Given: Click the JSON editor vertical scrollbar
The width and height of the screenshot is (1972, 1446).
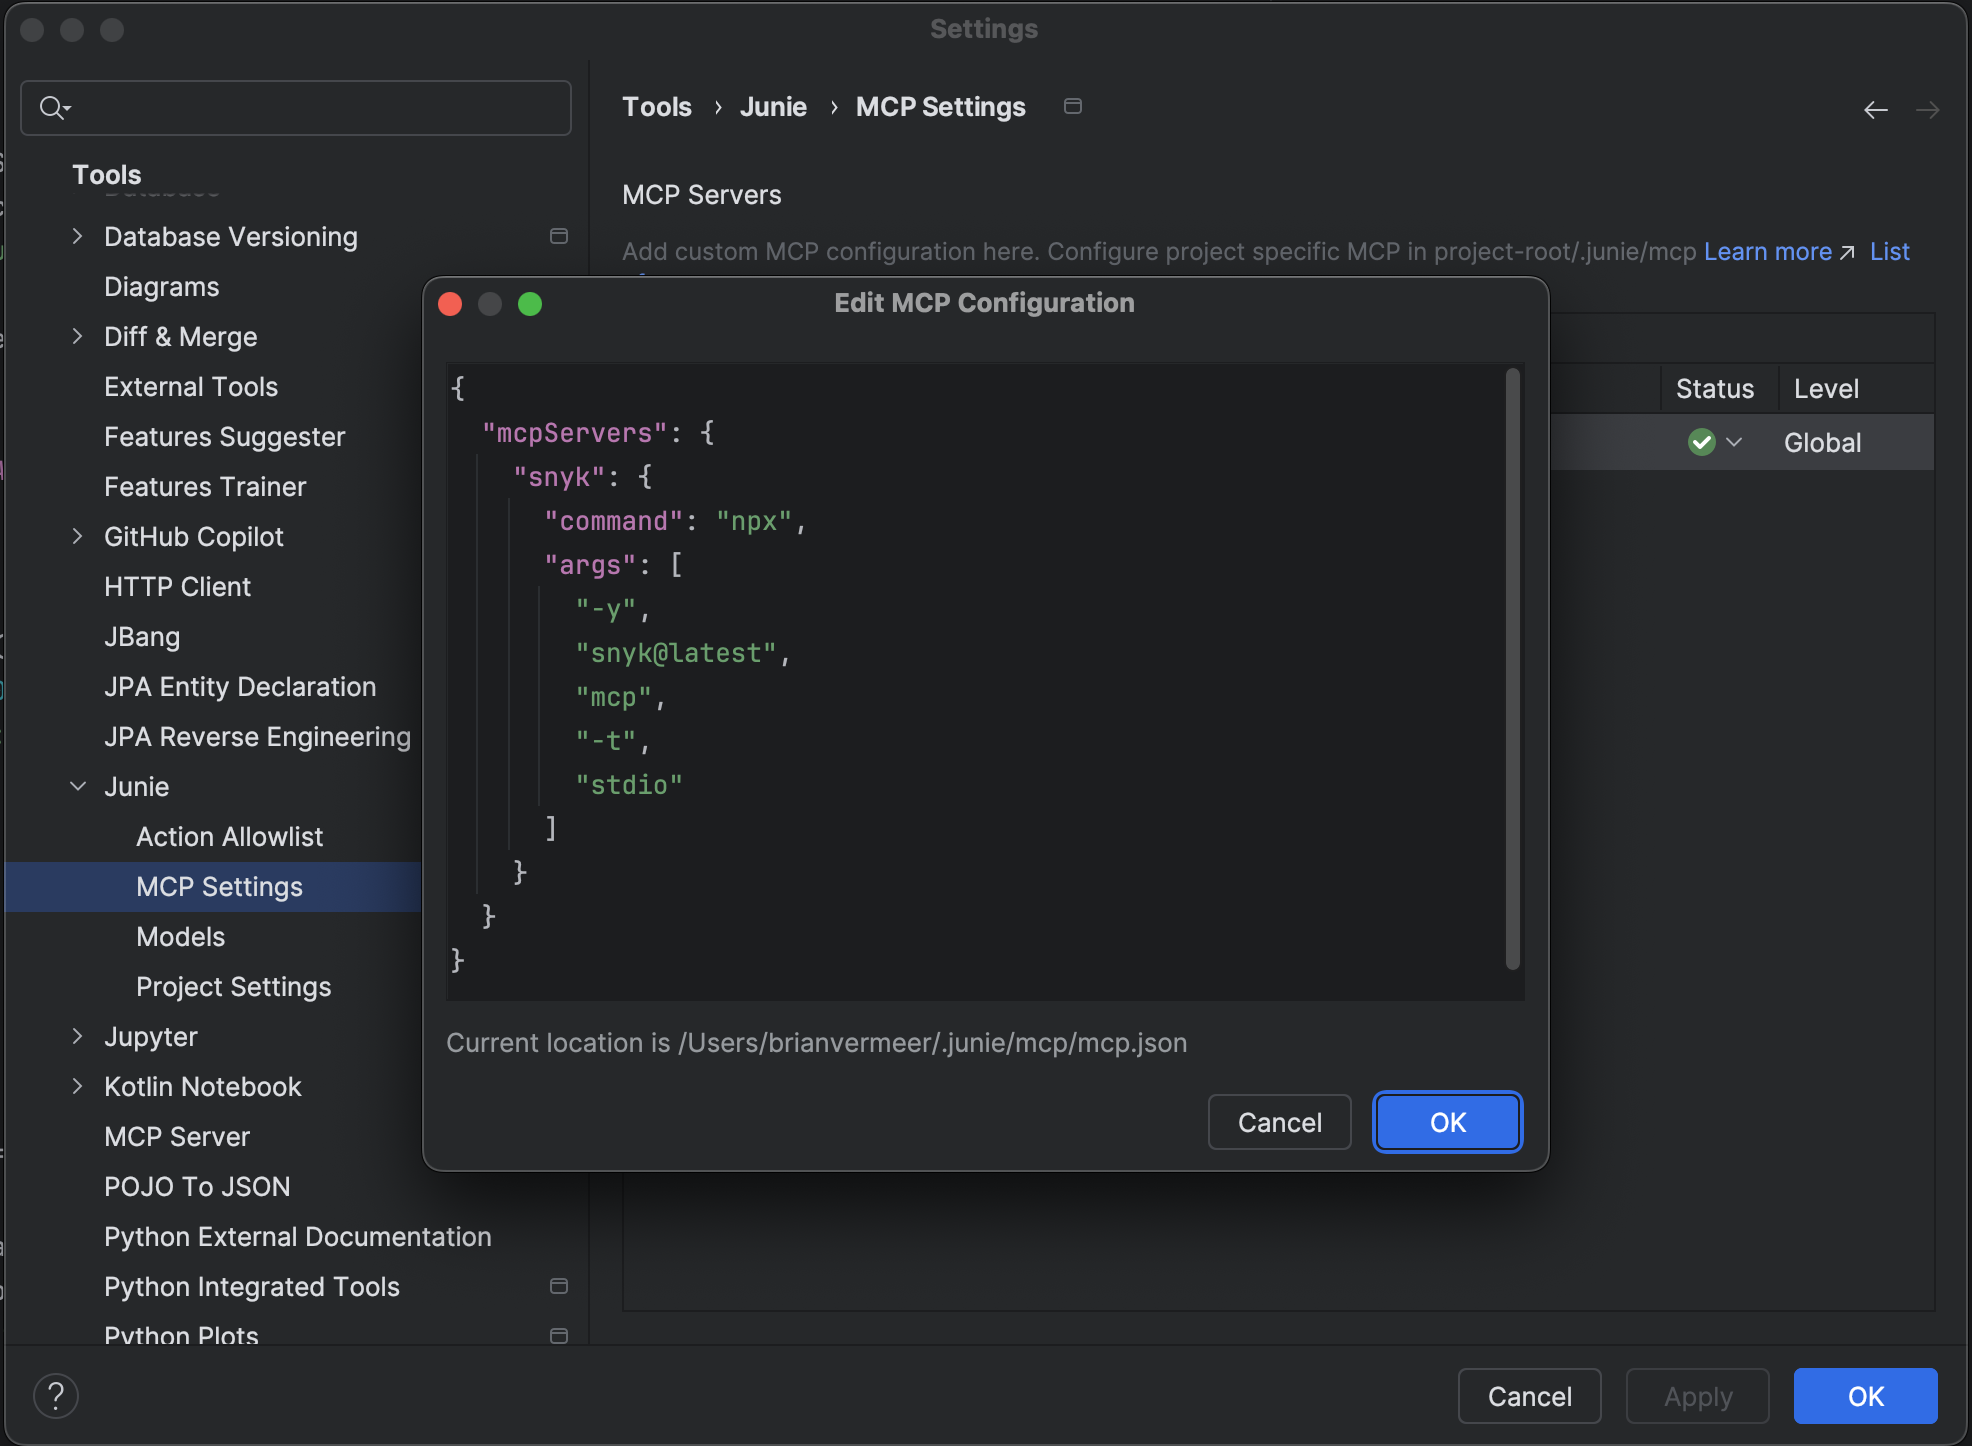Looking at the screenshot, I should coord(1512,668).
